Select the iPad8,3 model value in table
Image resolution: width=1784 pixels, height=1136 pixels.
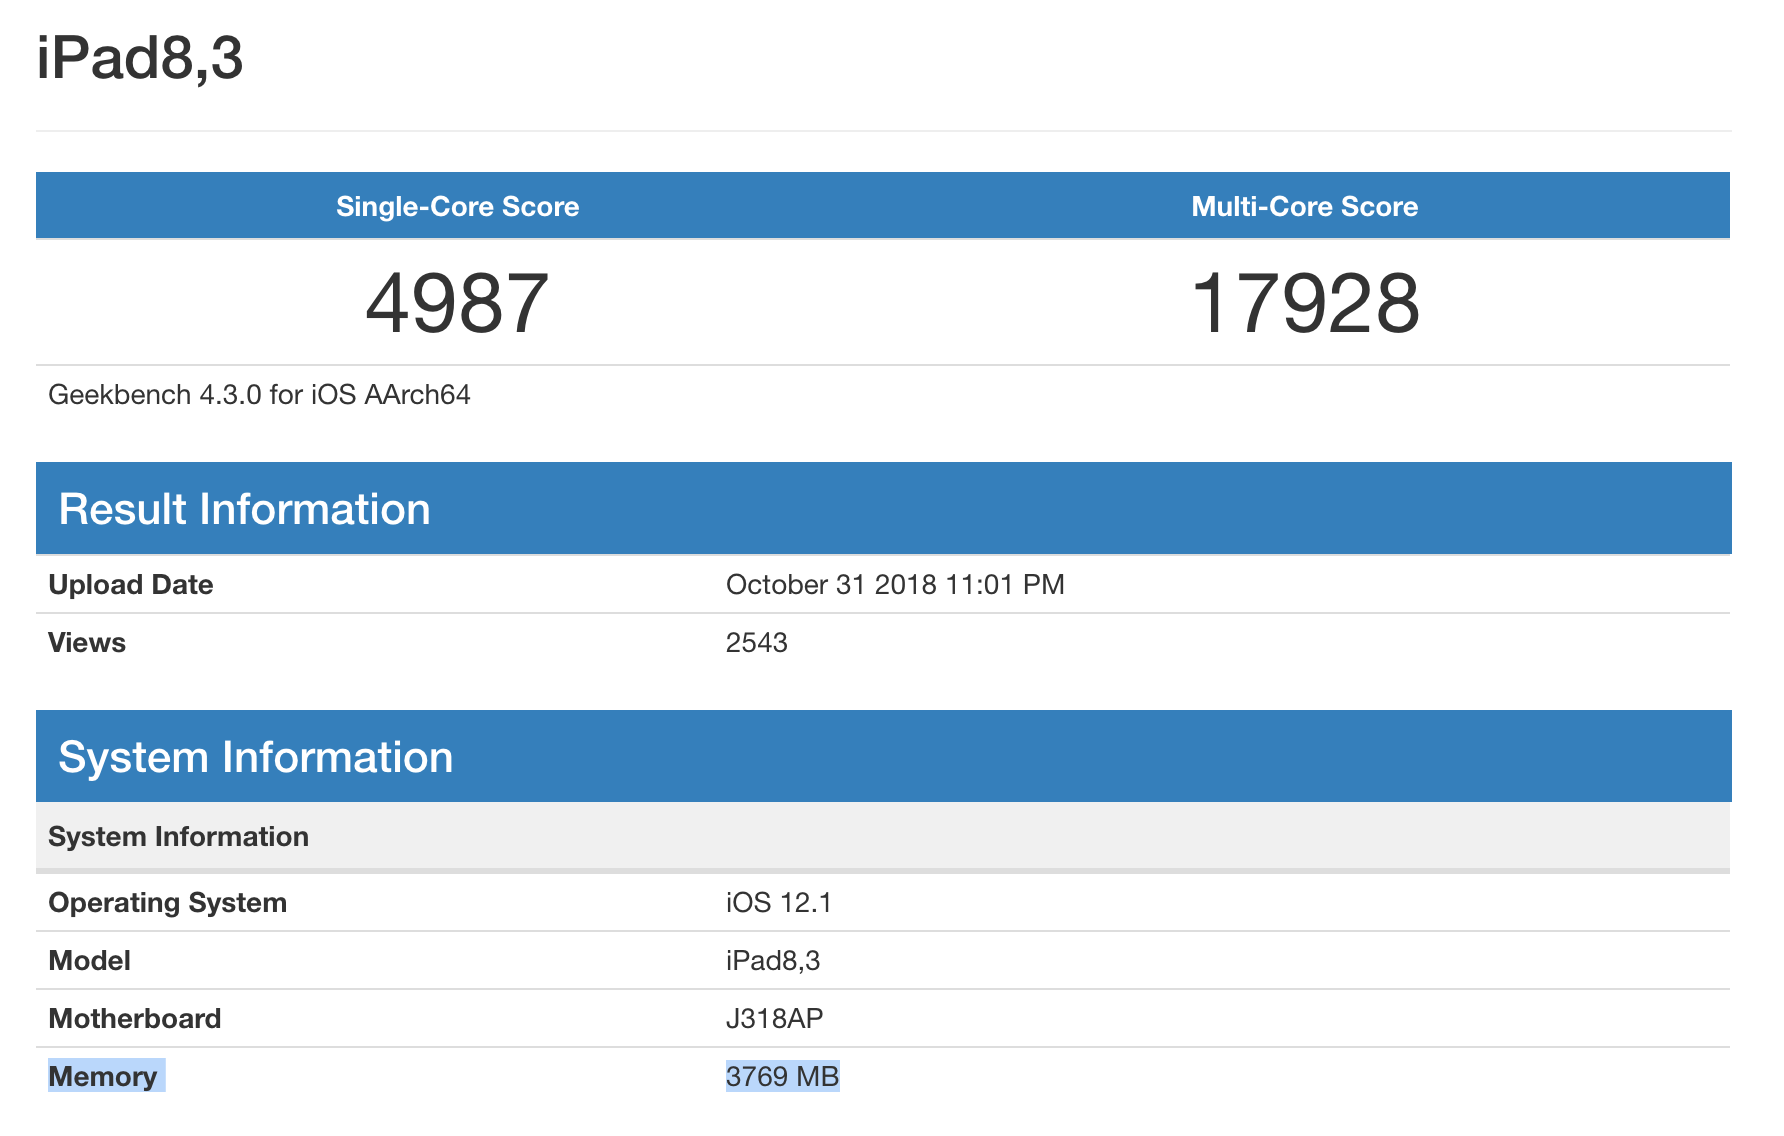[773, 961]
